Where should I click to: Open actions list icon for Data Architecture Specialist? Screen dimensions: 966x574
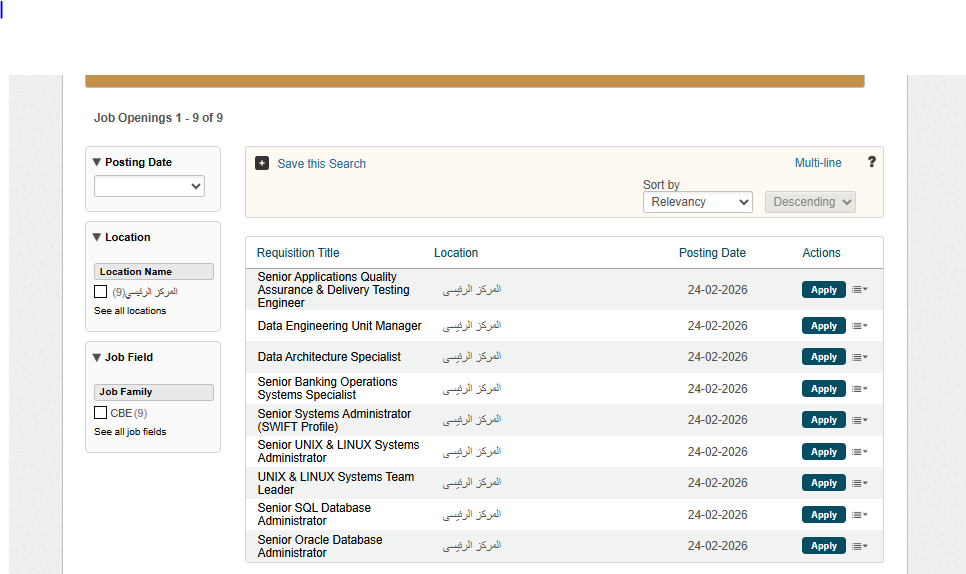point(859,357)
